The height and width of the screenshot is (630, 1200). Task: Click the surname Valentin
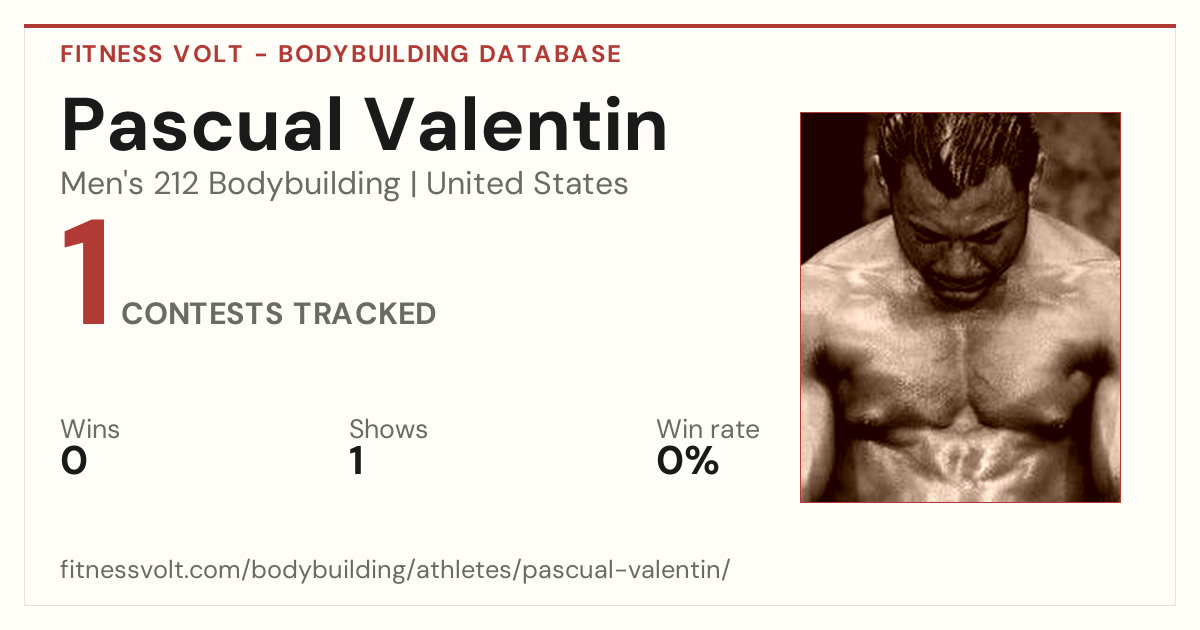point(515,126)
